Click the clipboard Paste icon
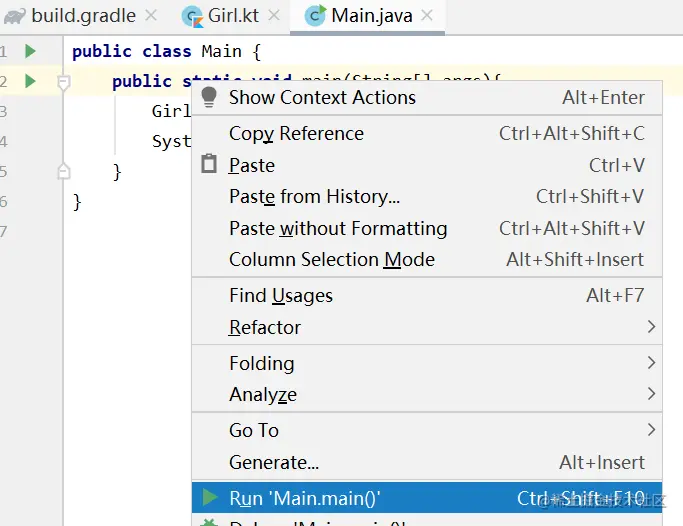This screenshot has height=526, width=683. click(x=209, y=164)
